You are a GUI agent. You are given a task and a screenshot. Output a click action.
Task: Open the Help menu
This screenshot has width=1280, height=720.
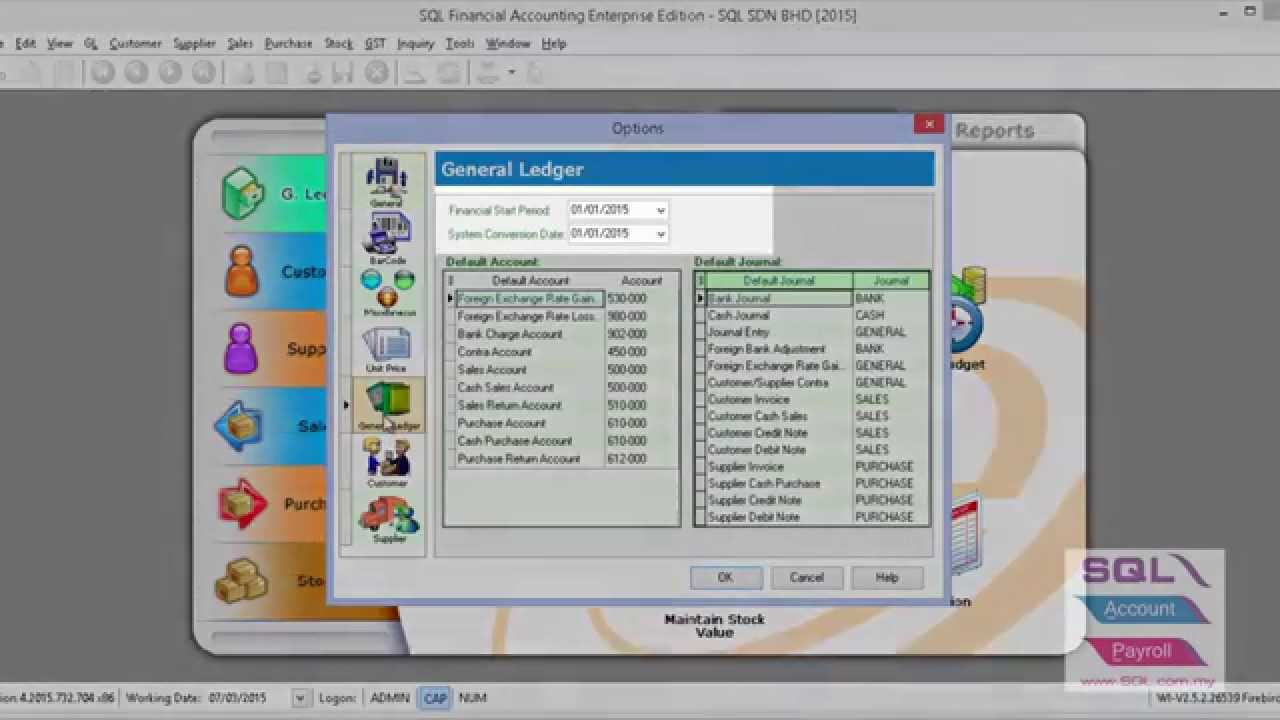554,44
